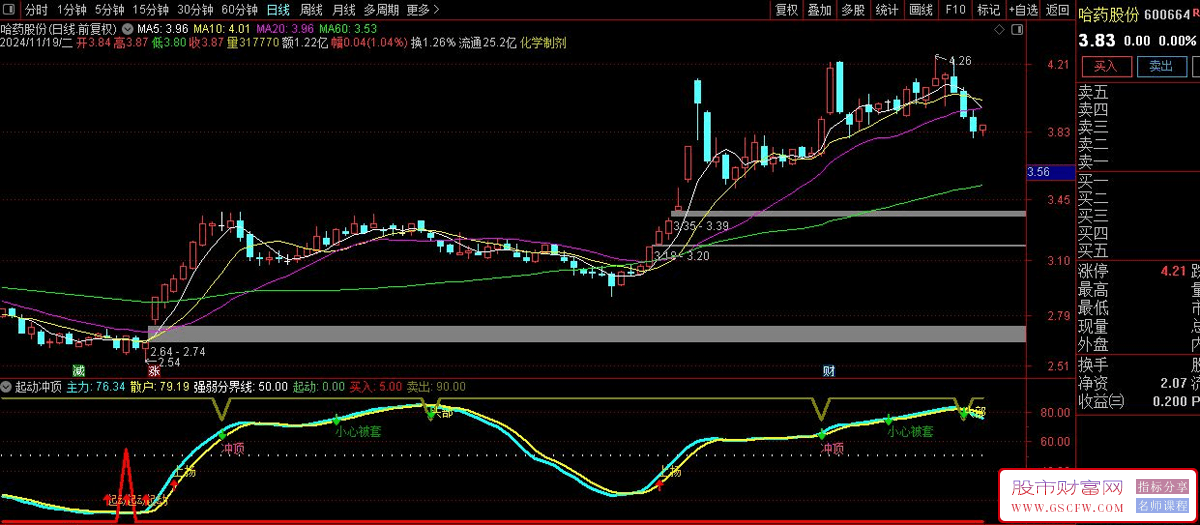Select the 5分钟 timeframe
The image size is (1200, 525).
pos(110,10)
